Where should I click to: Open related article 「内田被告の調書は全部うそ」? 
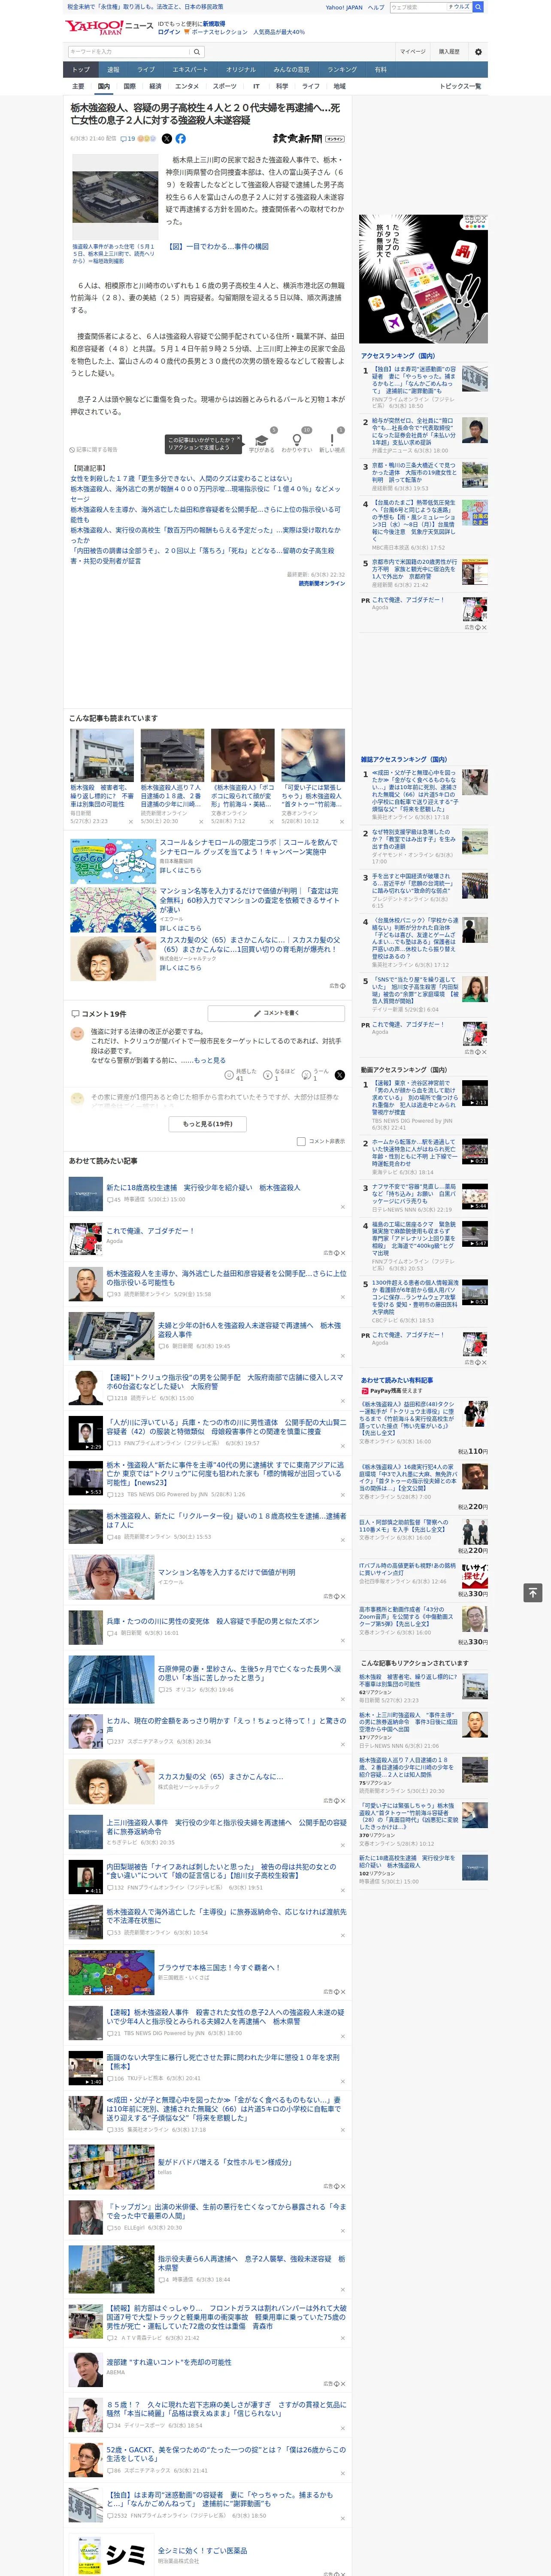click(202, 555)
